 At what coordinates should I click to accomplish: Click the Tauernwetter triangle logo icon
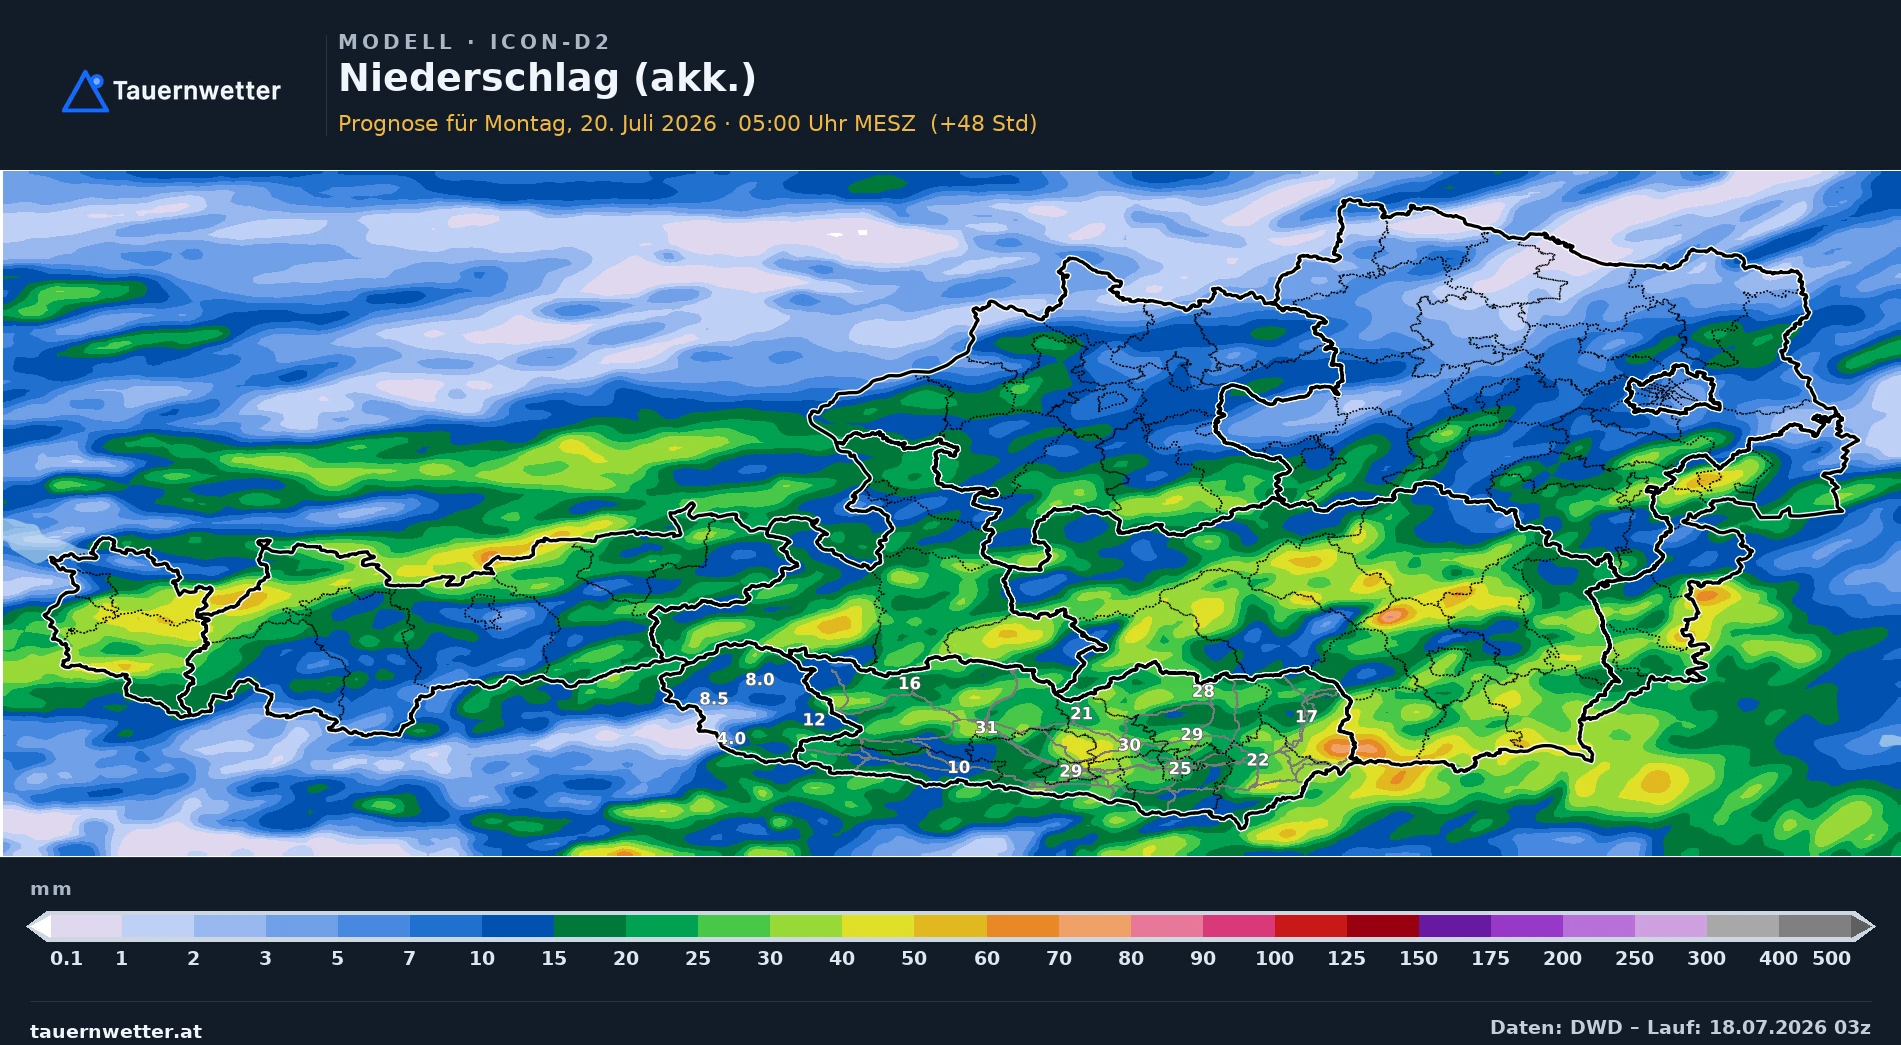point(85,91)
